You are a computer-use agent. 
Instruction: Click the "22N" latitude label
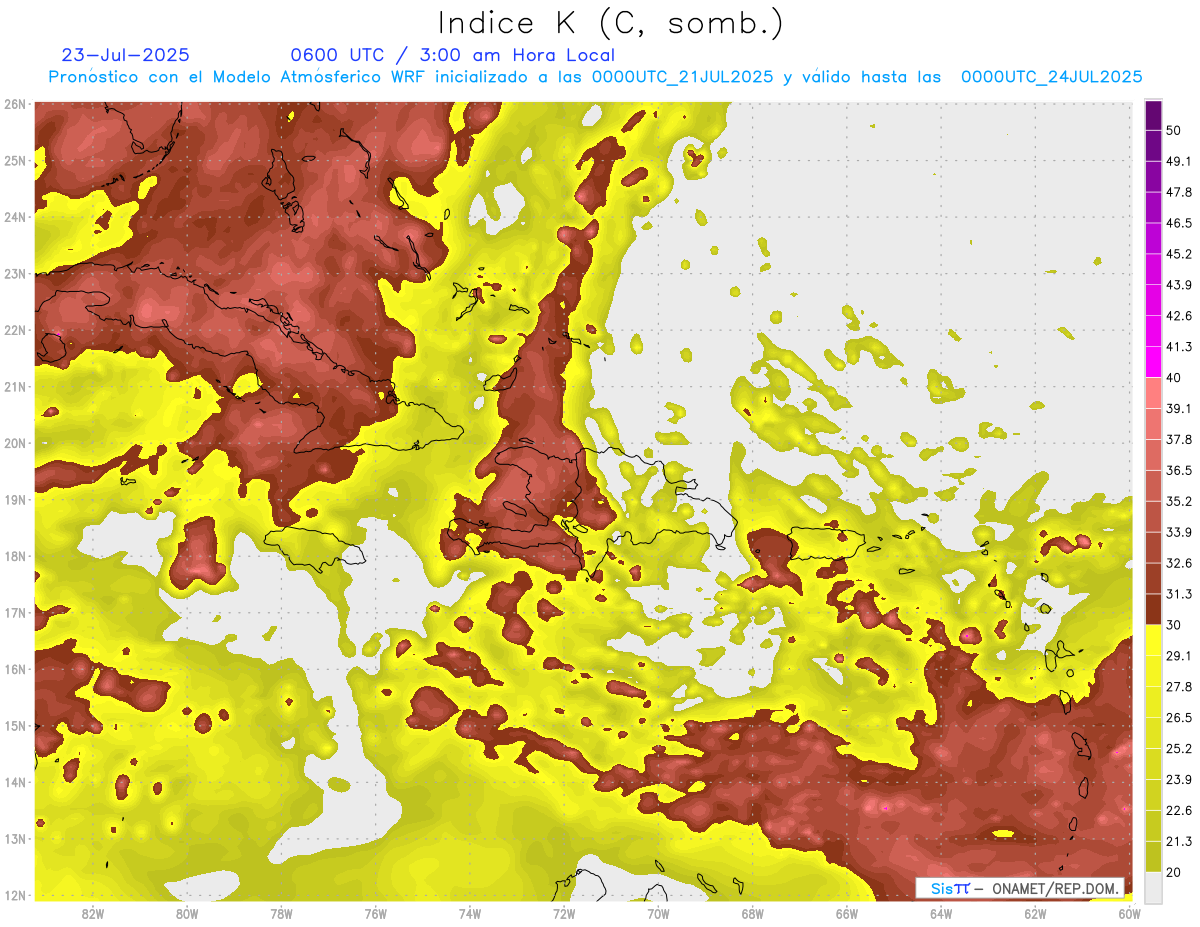click(15, 330)
